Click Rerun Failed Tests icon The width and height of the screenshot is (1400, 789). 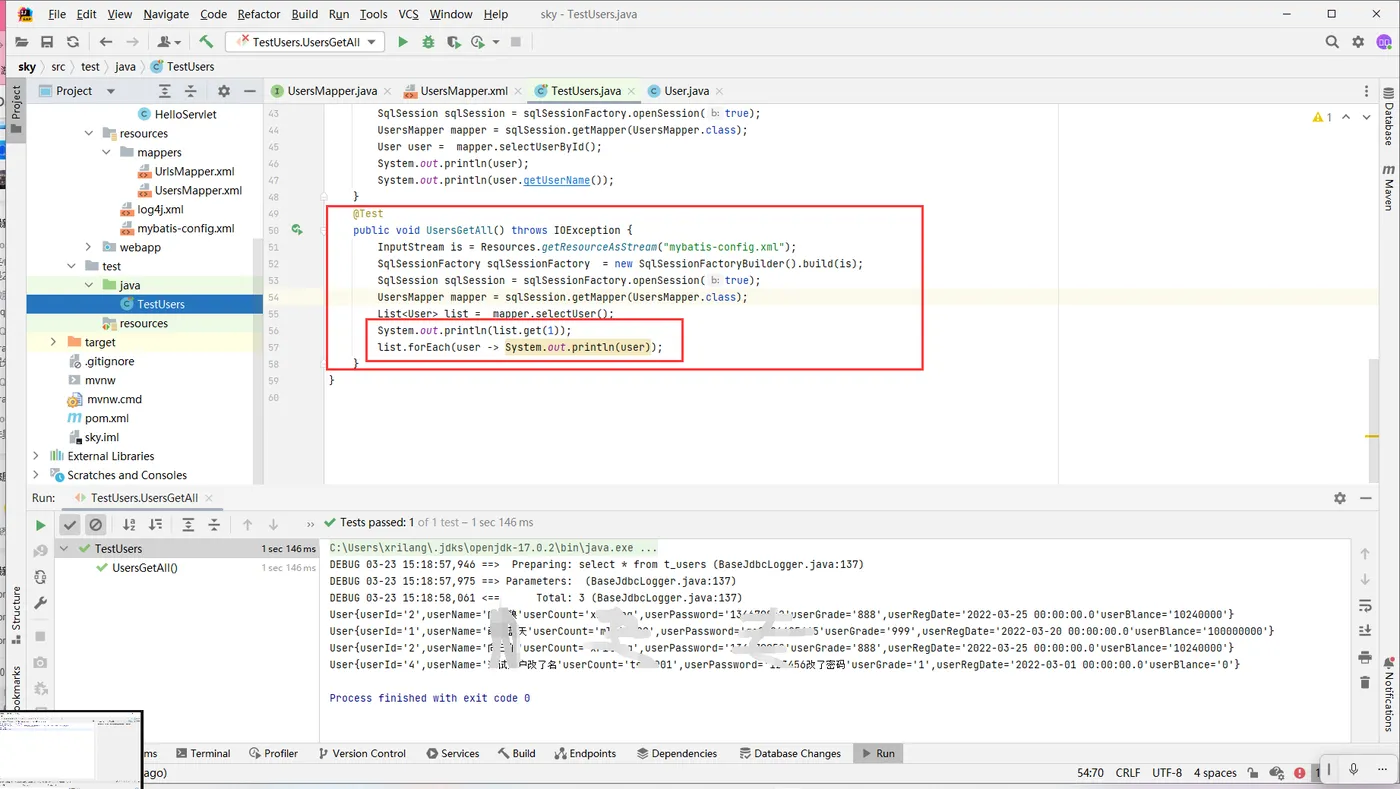coord(40,551)
